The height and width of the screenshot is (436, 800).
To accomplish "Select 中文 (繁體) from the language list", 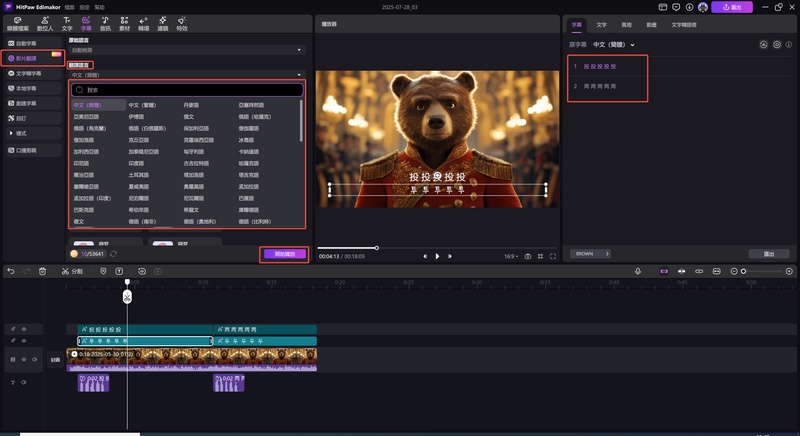I will point(142,105).
